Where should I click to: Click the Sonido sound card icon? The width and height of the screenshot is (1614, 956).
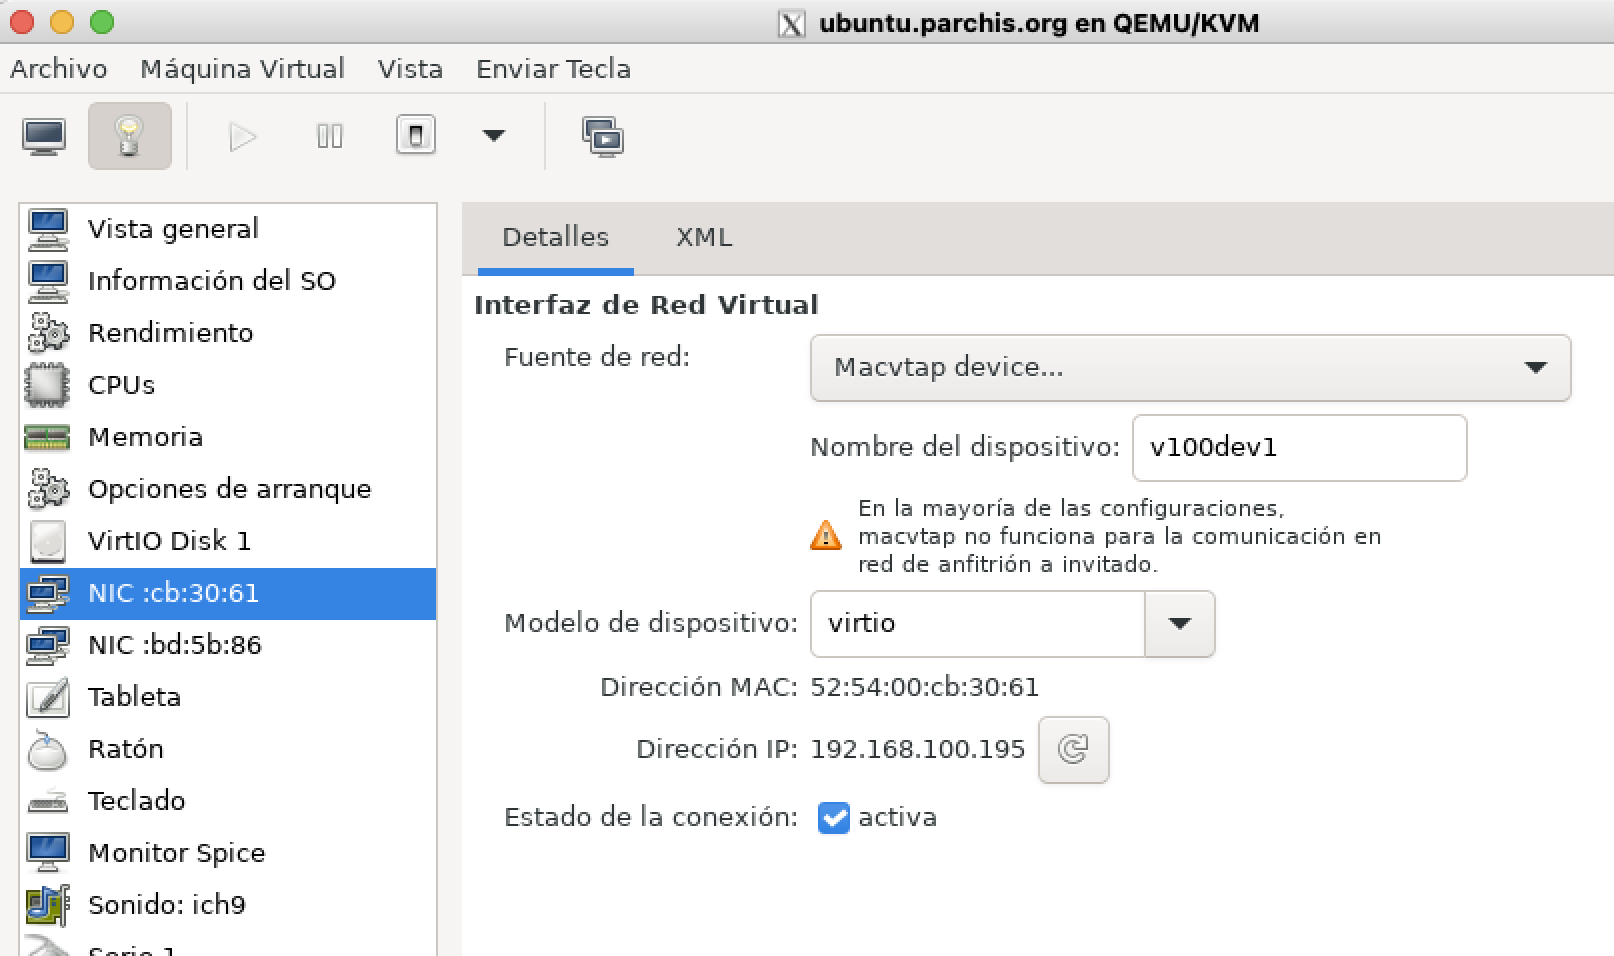click(48, 905)
